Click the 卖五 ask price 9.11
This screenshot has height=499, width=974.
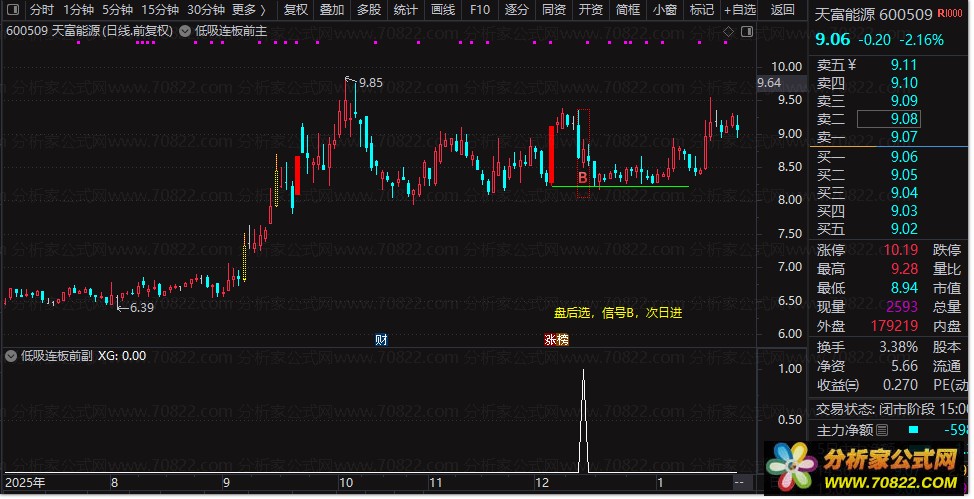[x=903, y=65]
